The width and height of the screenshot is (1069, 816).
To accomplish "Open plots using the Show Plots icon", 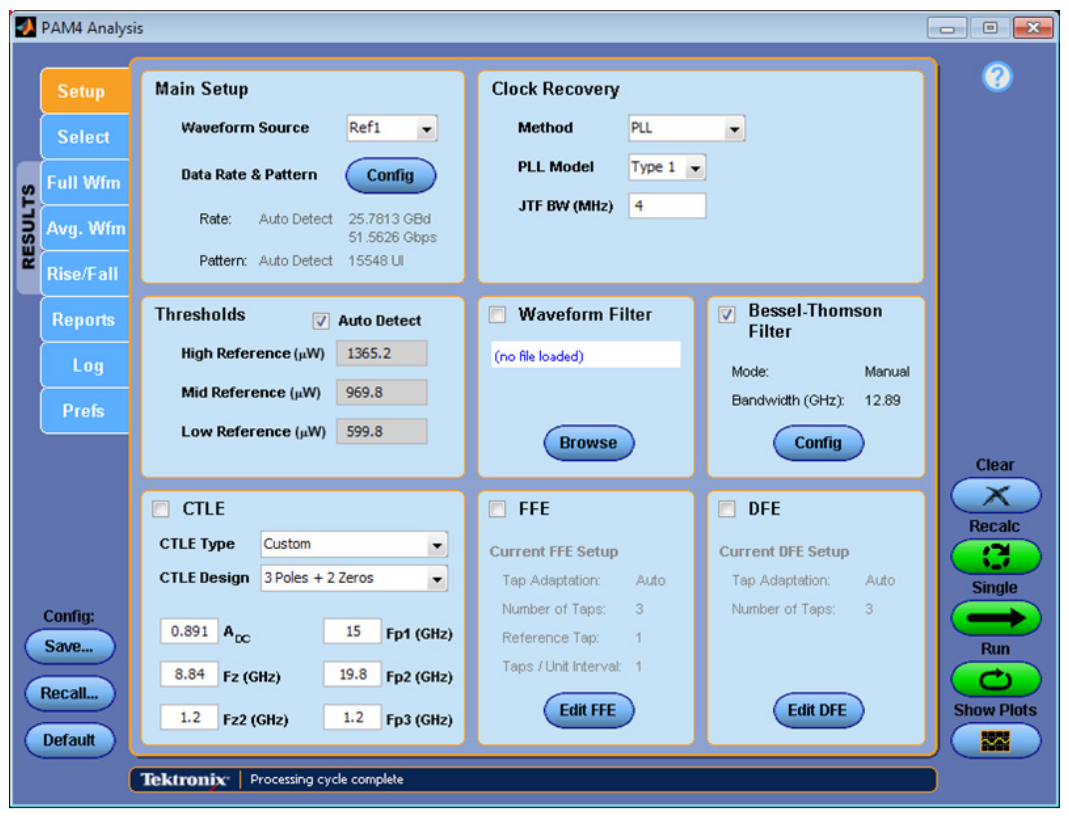I will click(x=995, y=740).
